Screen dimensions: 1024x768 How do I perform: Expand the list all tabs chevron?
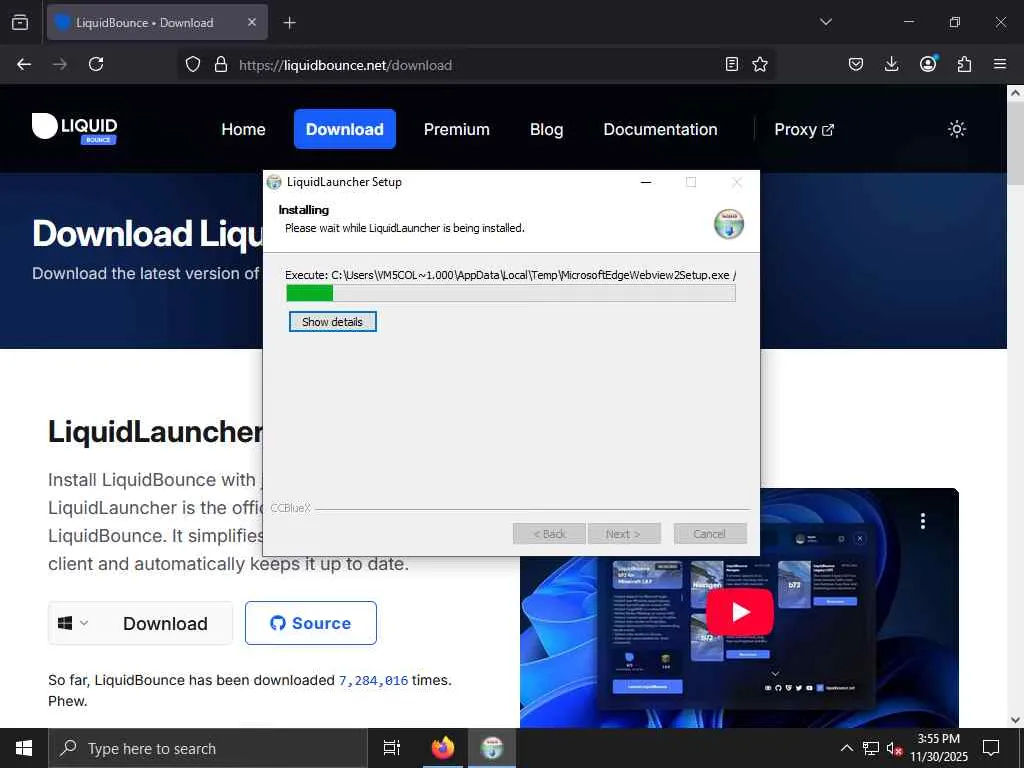pyautogui.click(x=826, y=22)
